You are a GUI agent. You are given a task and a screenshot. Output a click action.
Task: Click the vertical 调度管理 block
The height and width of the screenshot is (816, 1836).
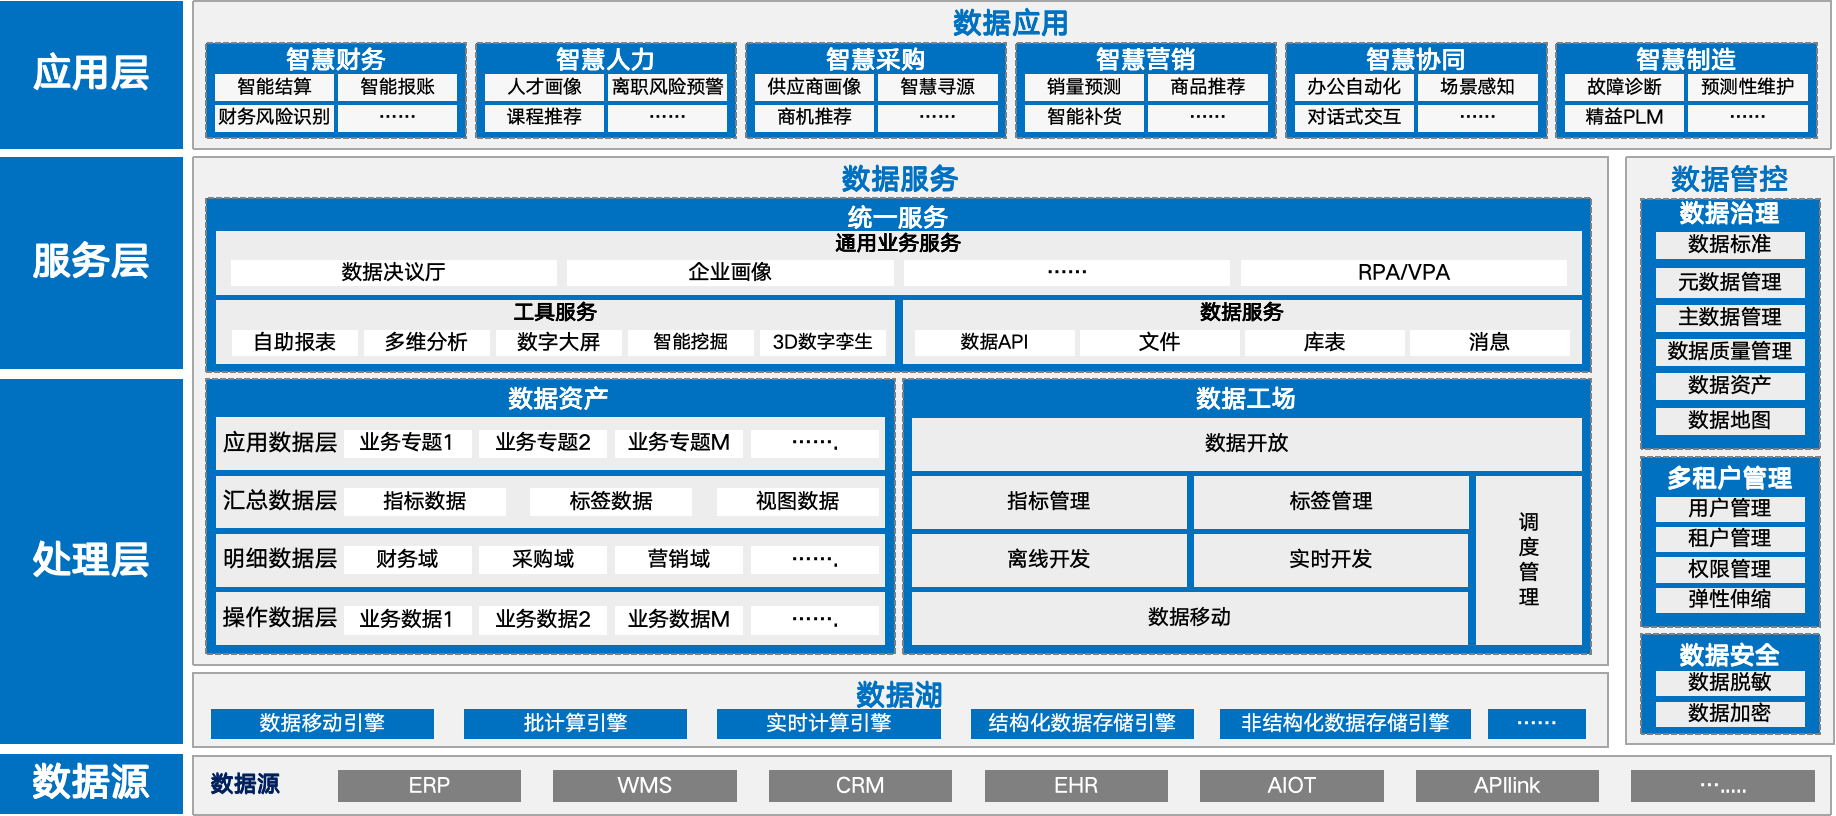tap(1528, 560)
